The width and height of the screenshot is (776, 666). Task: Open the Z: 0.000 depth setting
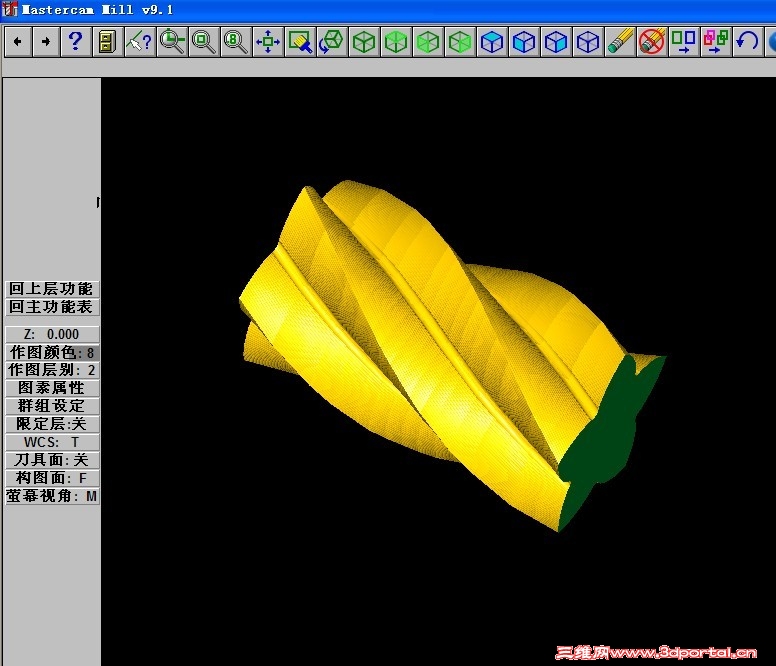coord(52,334)
